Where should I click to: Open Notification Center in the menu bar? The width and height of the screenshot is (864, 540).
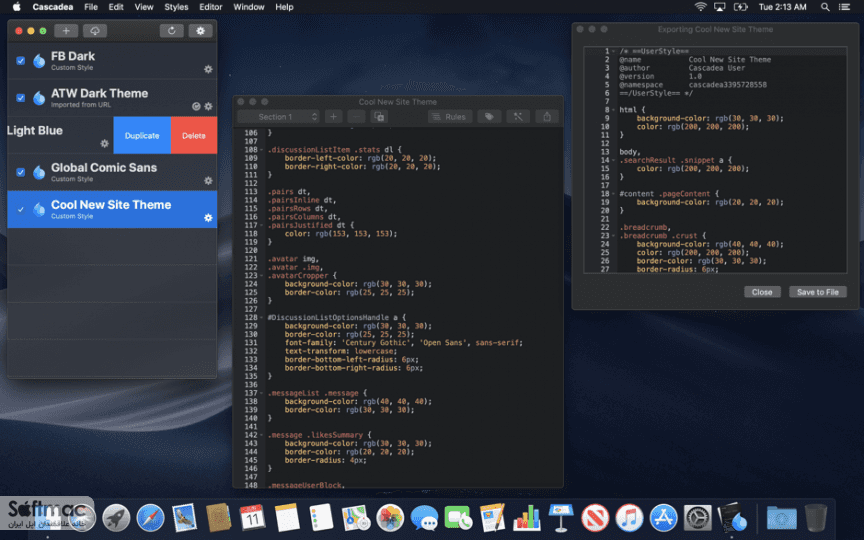(x=844, y=7)
